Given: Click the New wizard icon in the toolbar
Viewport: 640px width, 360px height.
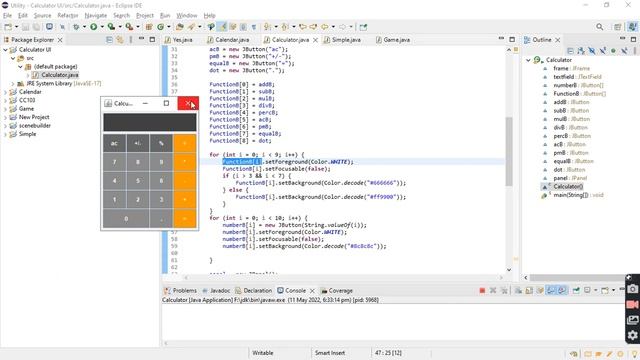Looking at the screenshot, I should pyautogui.click(x=8, y=27).
